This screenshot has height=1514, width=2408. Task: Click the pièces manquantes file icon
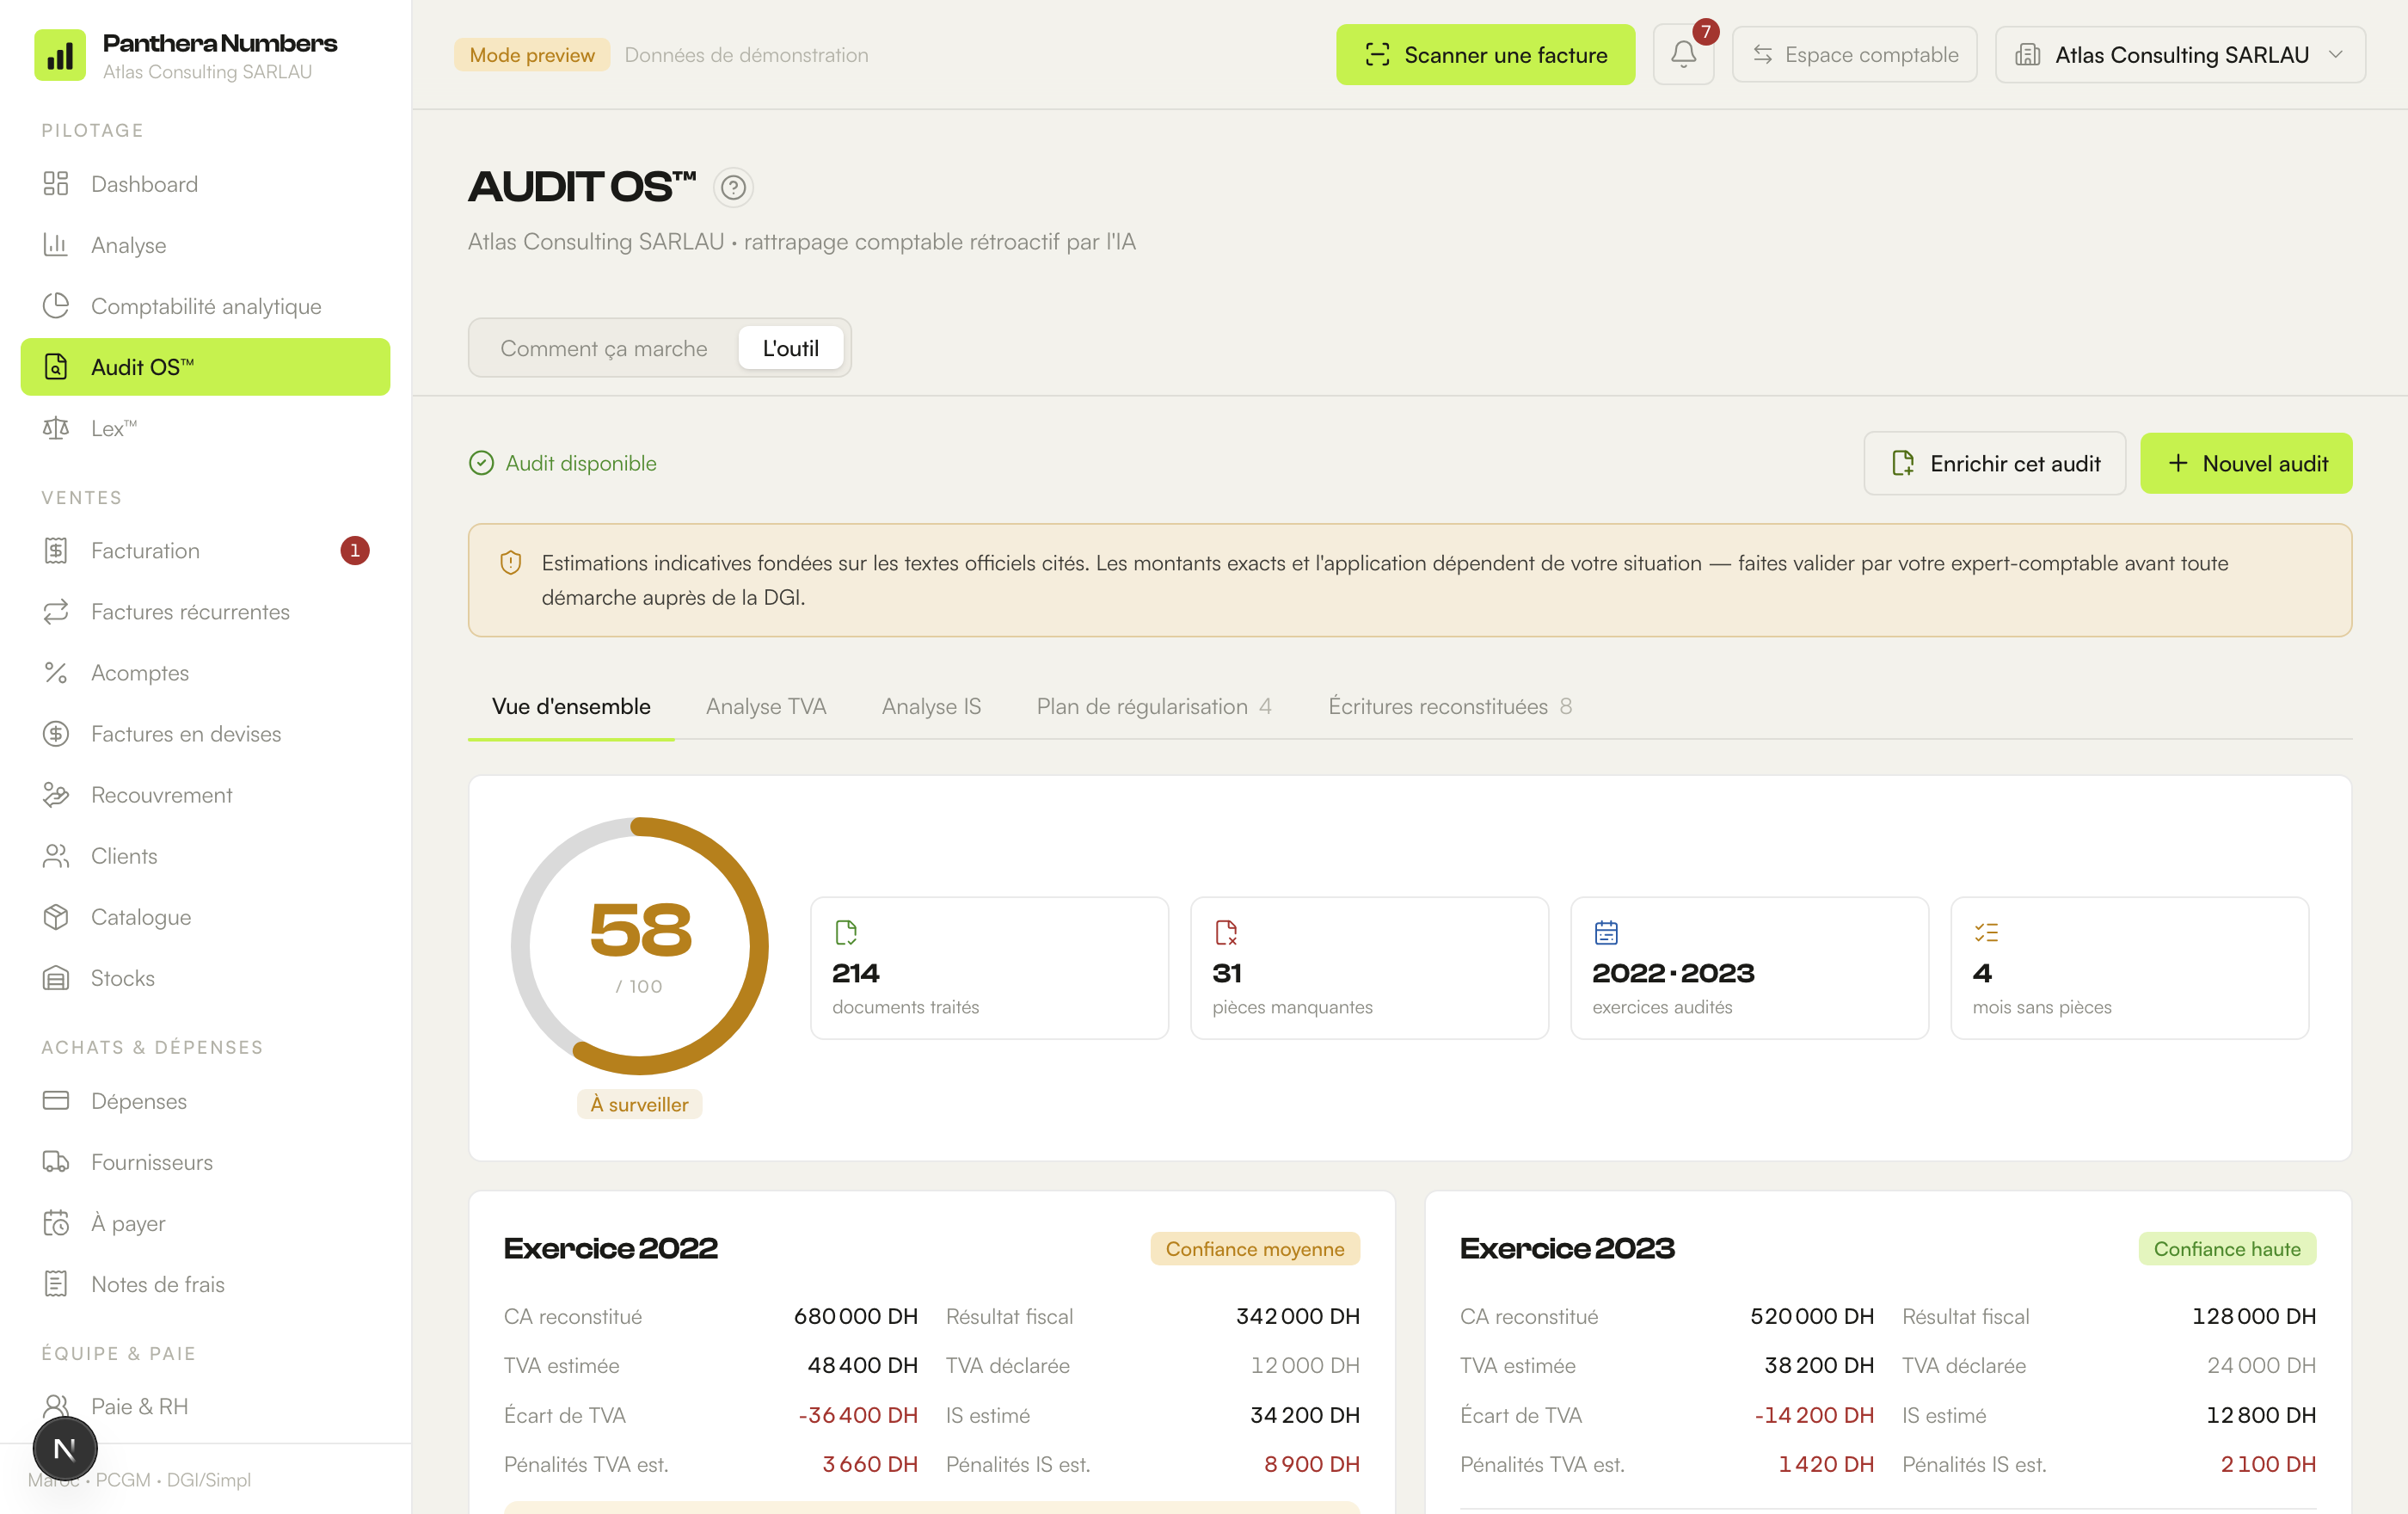pos(1226,933)
